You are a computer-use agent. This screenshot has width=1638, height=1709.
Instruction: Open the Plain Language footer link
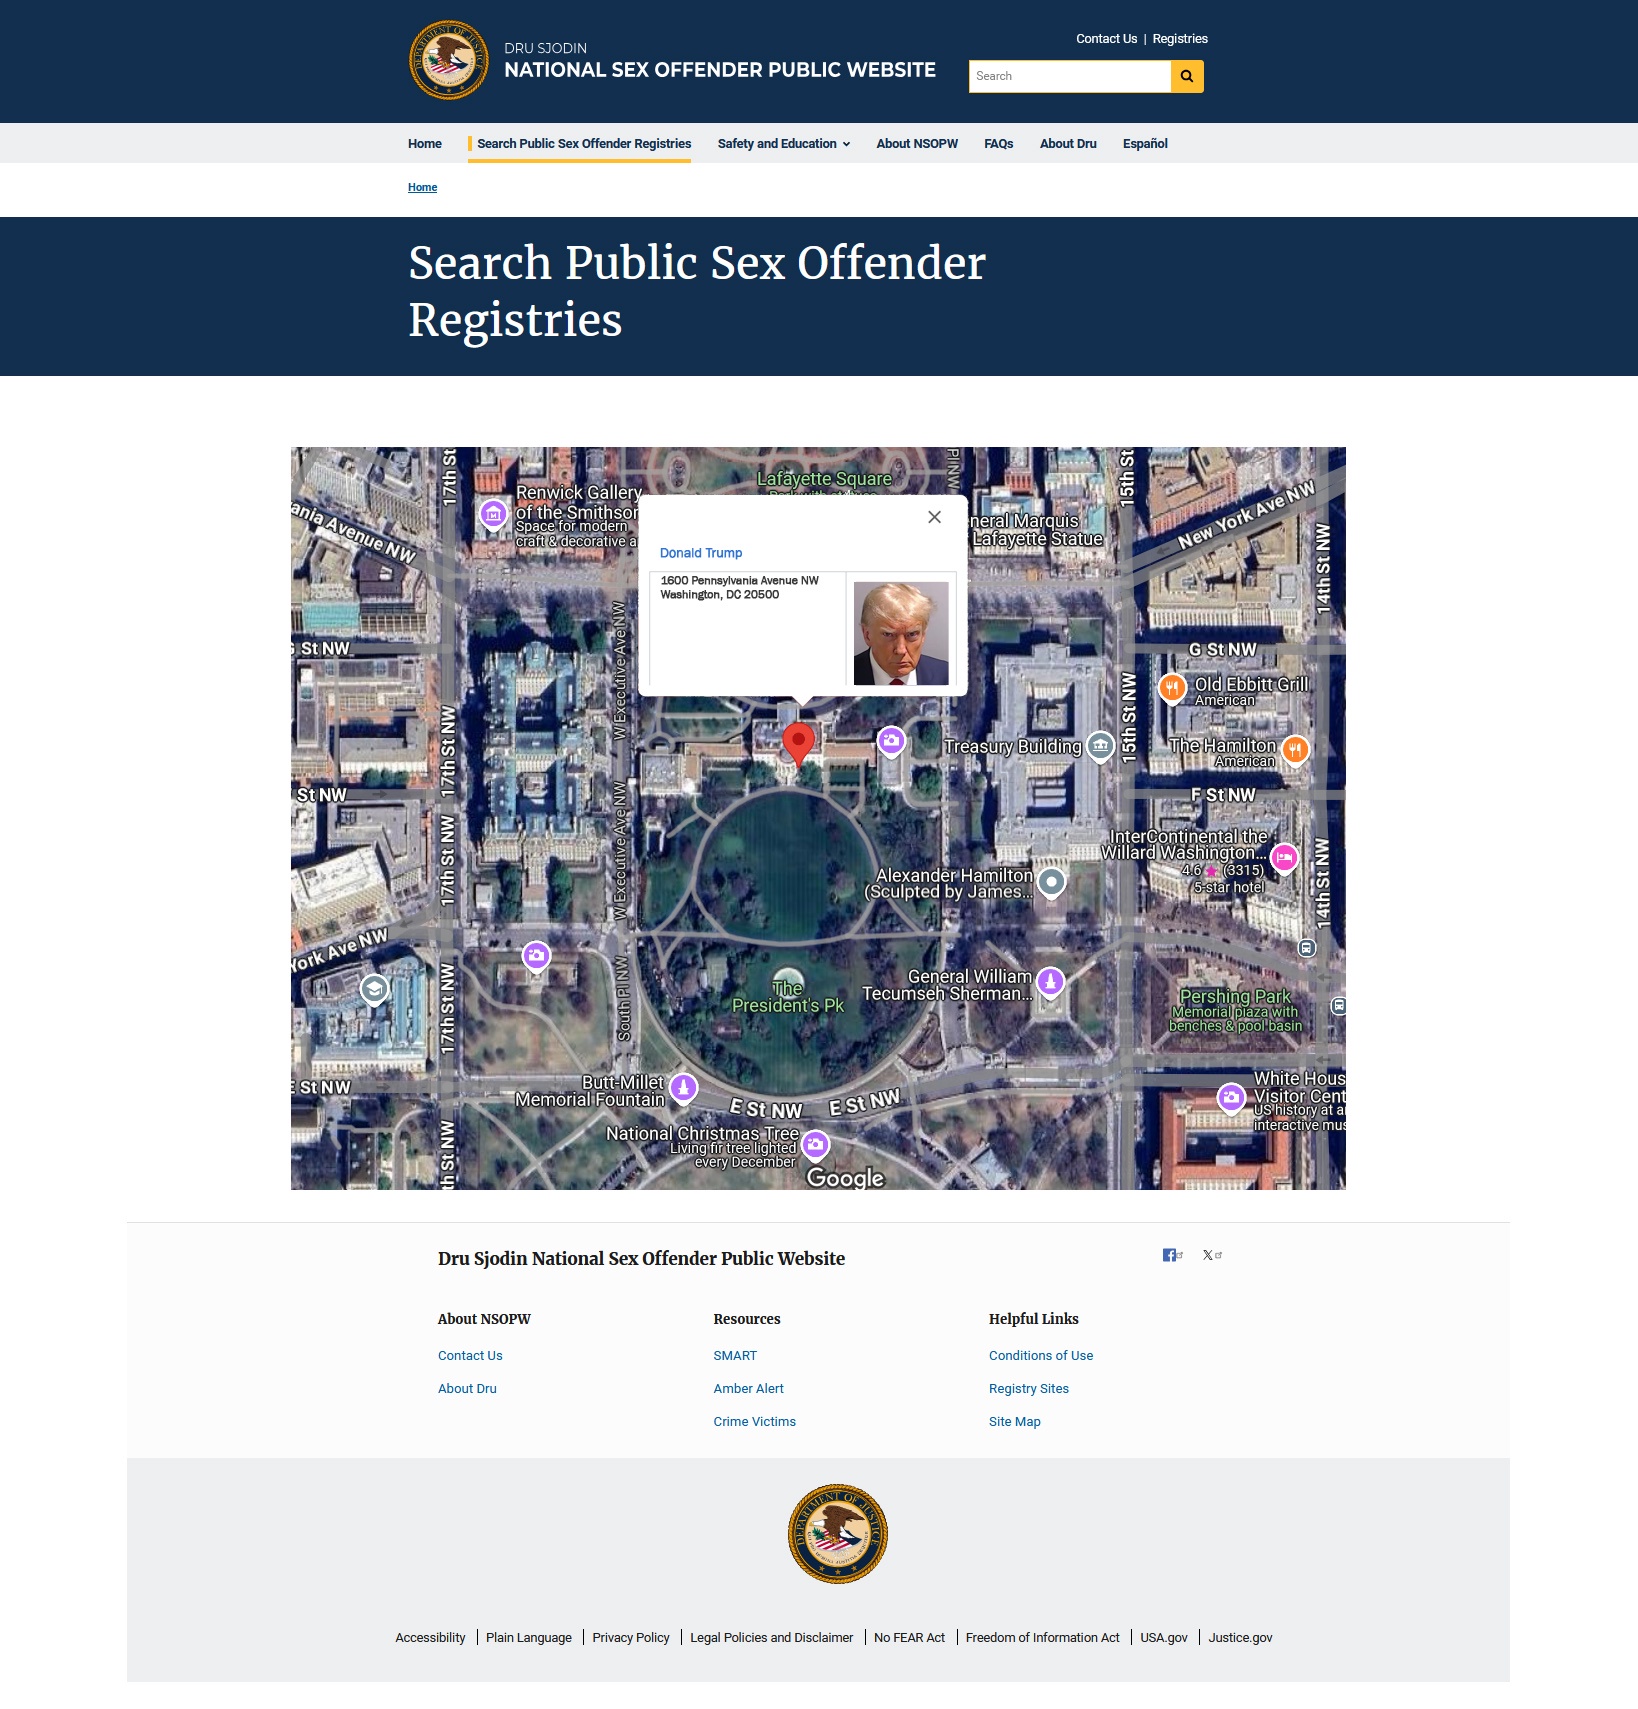pos(529,1638)
